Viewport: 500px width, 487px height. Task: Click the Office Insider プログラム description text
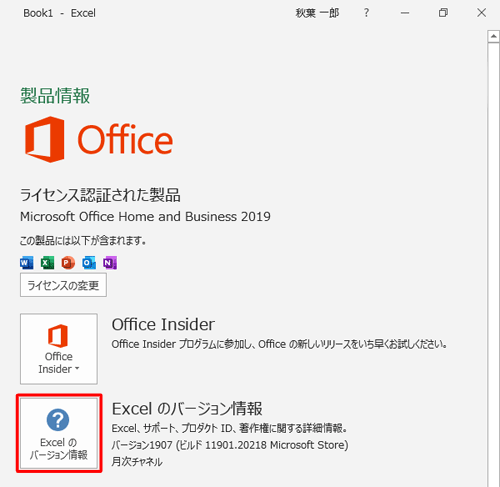279,344
